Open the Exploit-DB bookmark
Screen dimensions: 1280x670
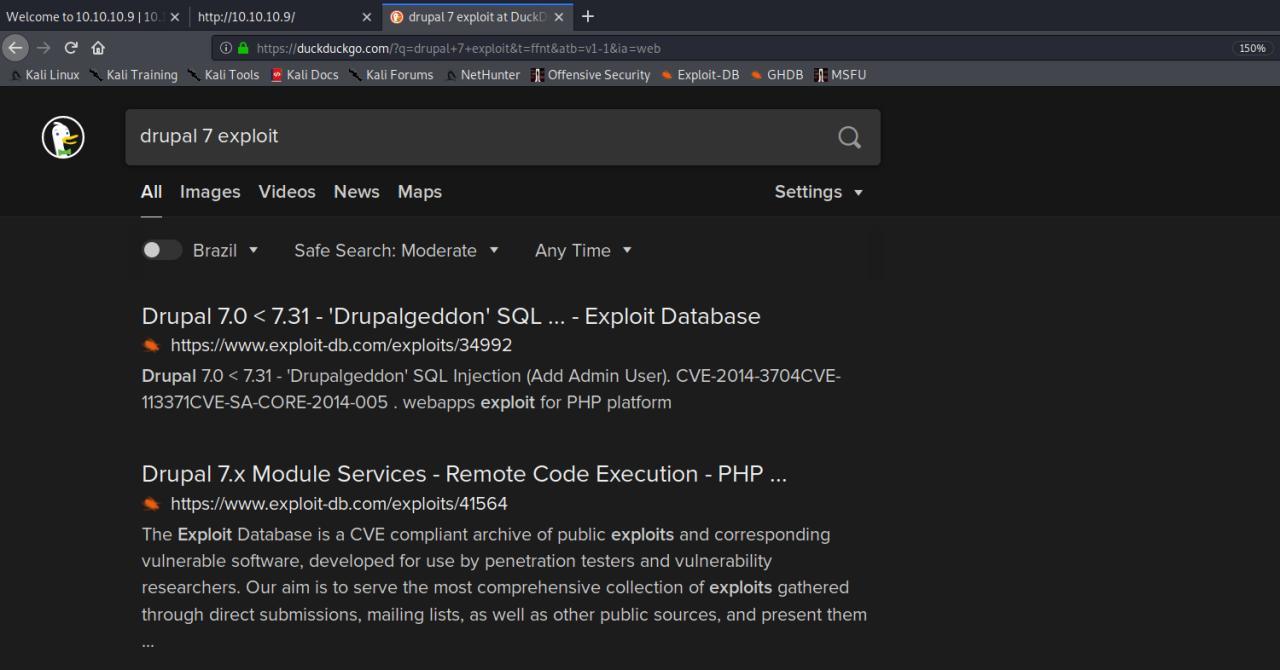click(700, 75)
